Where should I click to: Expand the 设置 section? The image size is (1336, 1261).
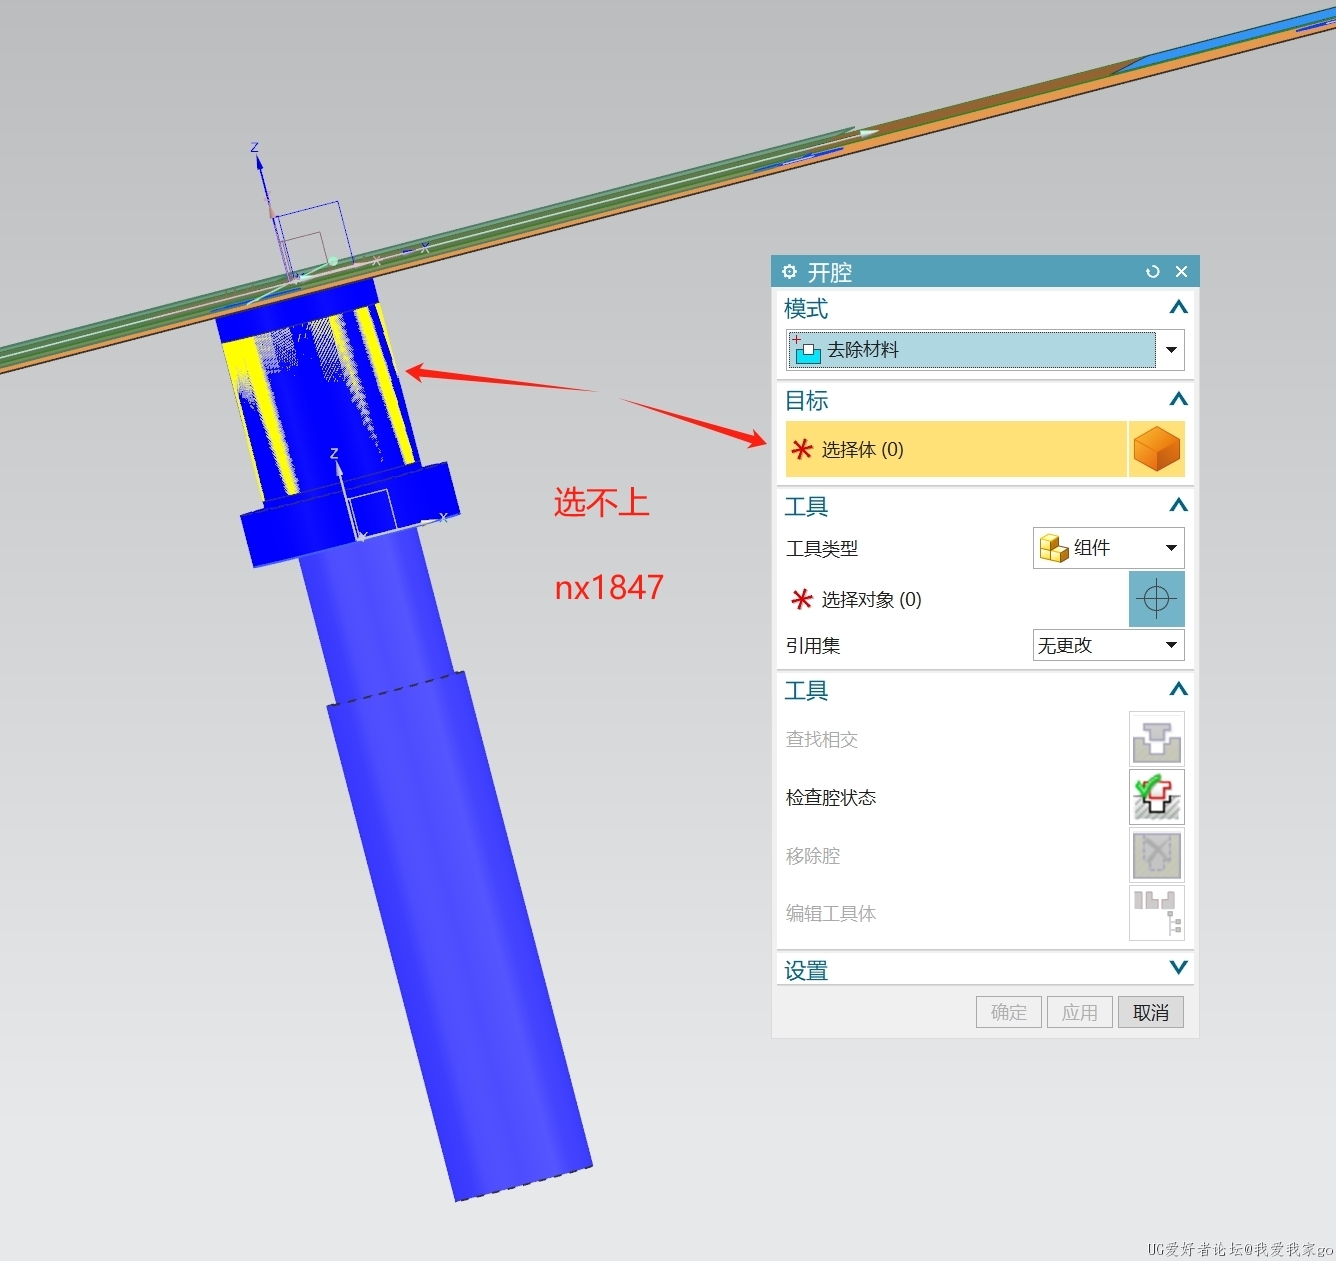point(1178,968)
